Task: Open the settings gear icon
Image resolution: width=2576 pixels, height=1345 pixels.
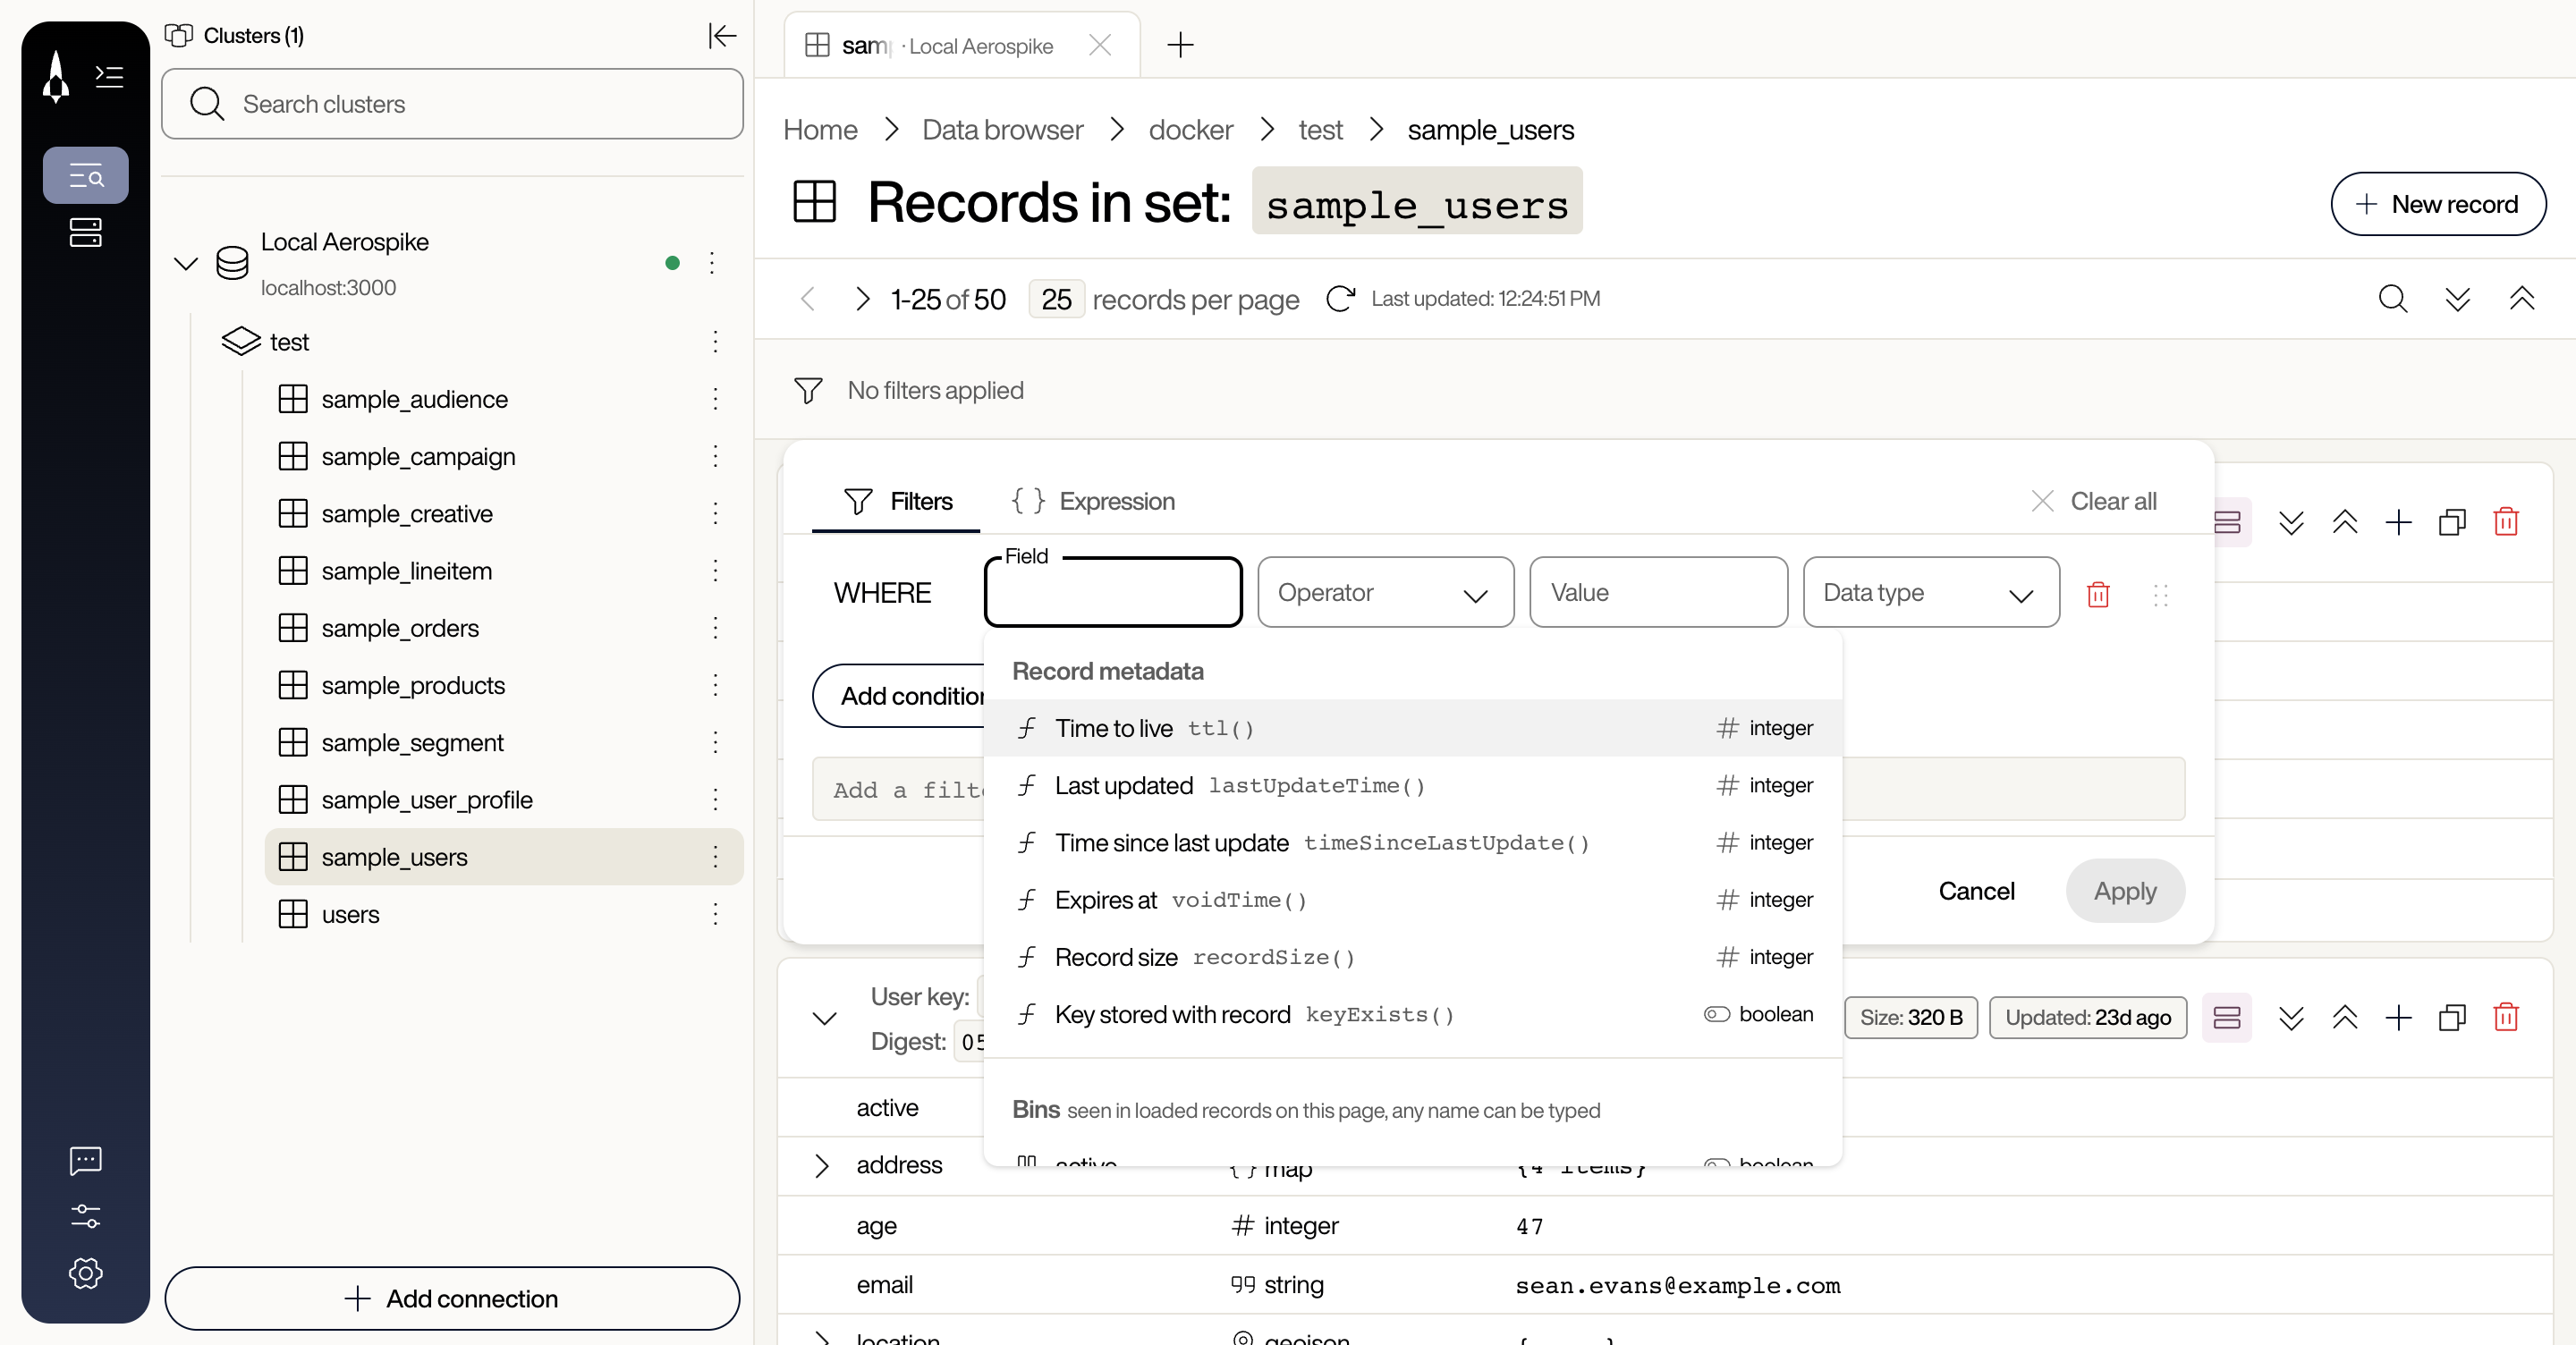Action: (x=86, y=1273)
